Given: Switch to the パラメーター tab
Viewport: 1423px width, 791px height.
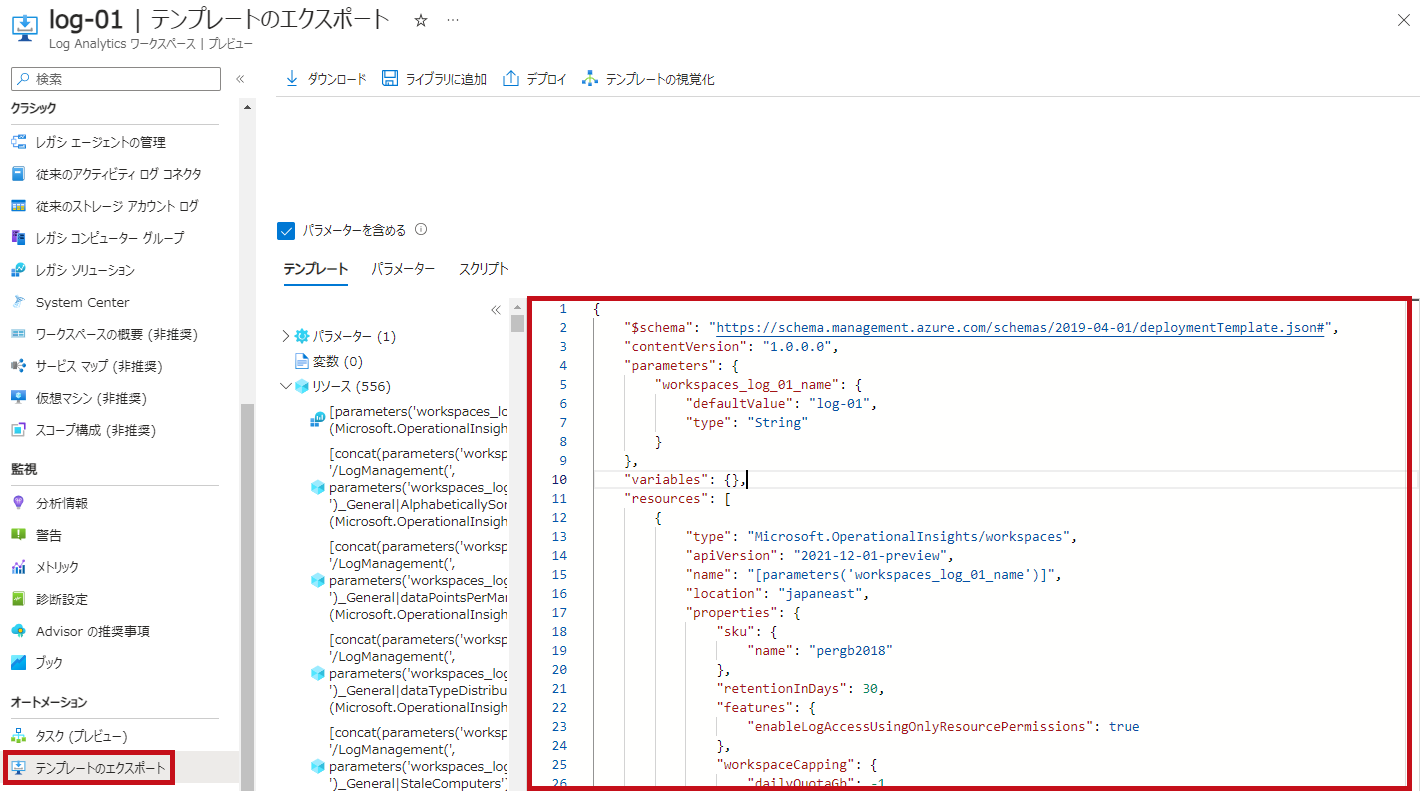Looking at the screenshot, I should coord(403,269).
